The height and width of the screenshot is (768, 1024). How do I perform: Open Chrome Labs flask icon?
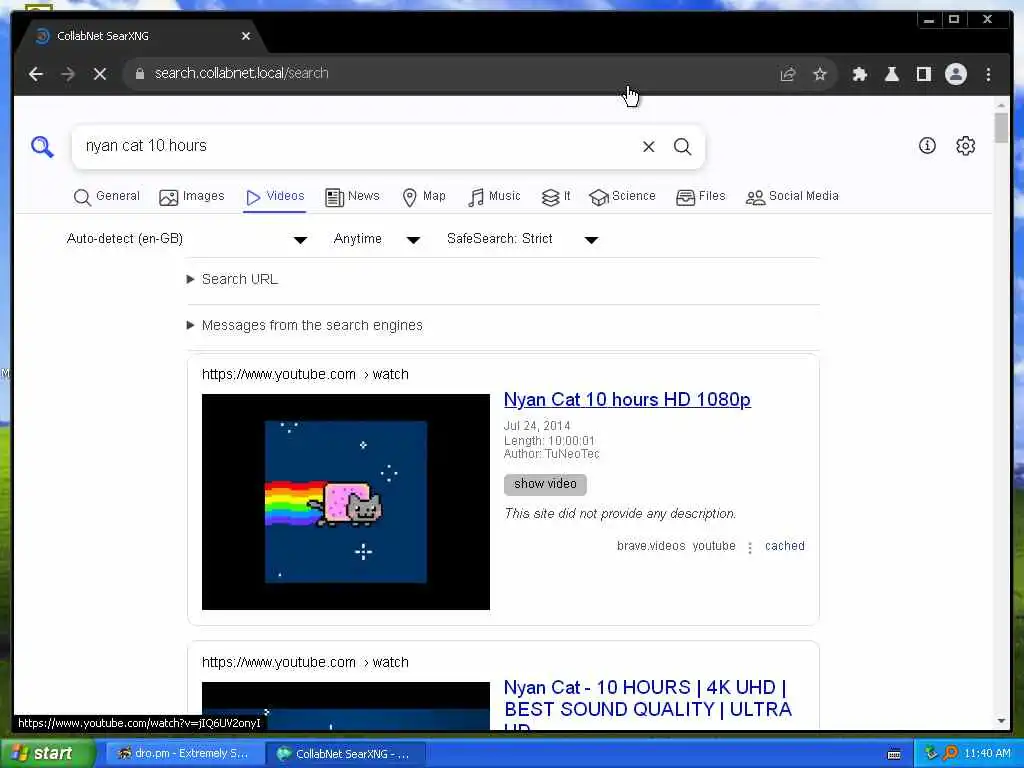point(891,74)
